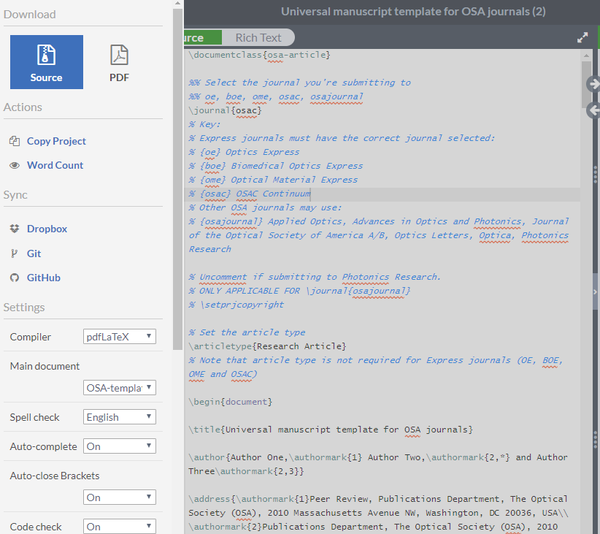Viewport: 600px width, 534px height.
Task: Open the Dropbox sync link
Action: pyautogui.click(x=47, y=229)
